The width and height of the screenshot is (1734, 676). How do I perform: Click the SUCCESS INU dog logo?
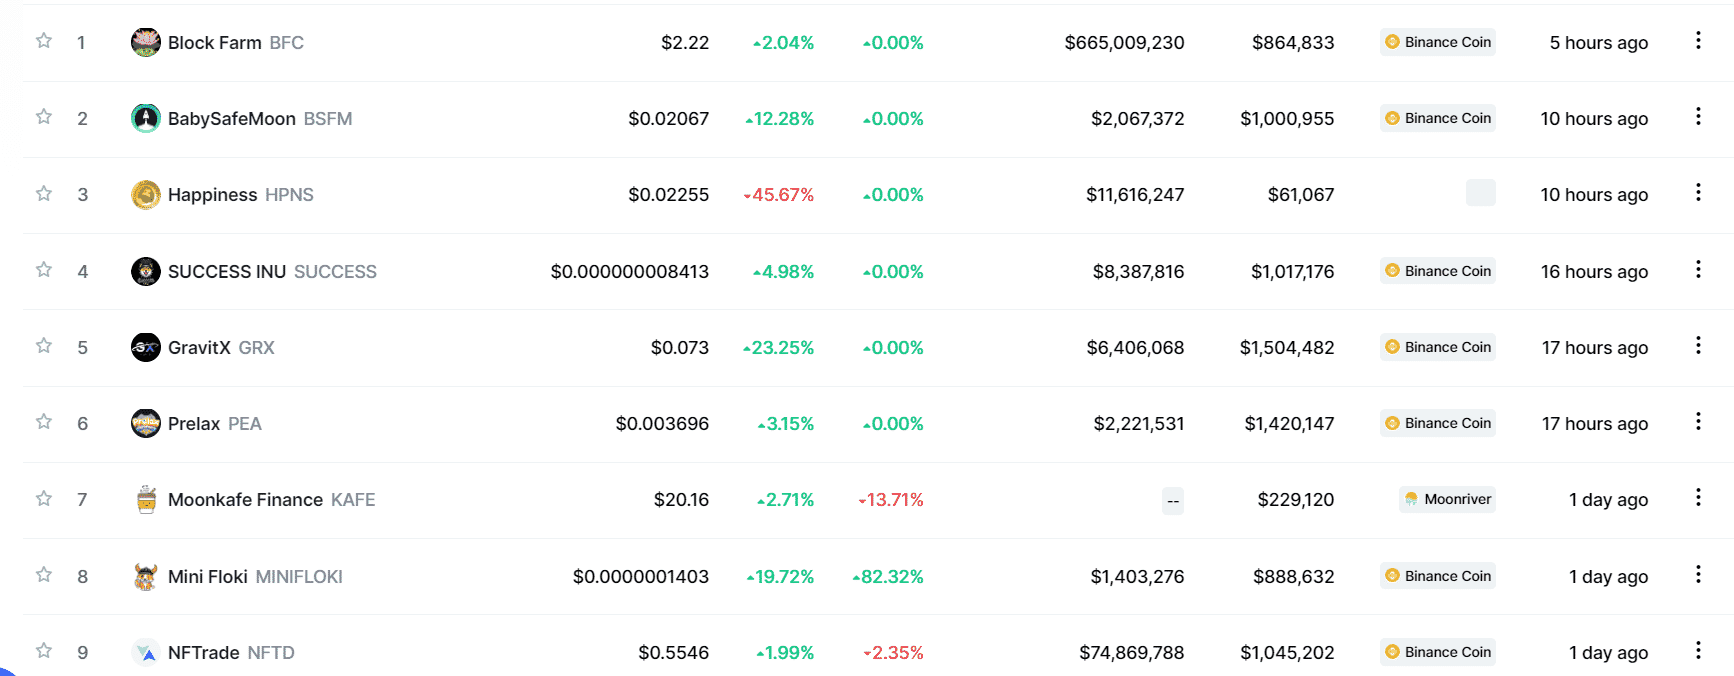pos(146,271)
